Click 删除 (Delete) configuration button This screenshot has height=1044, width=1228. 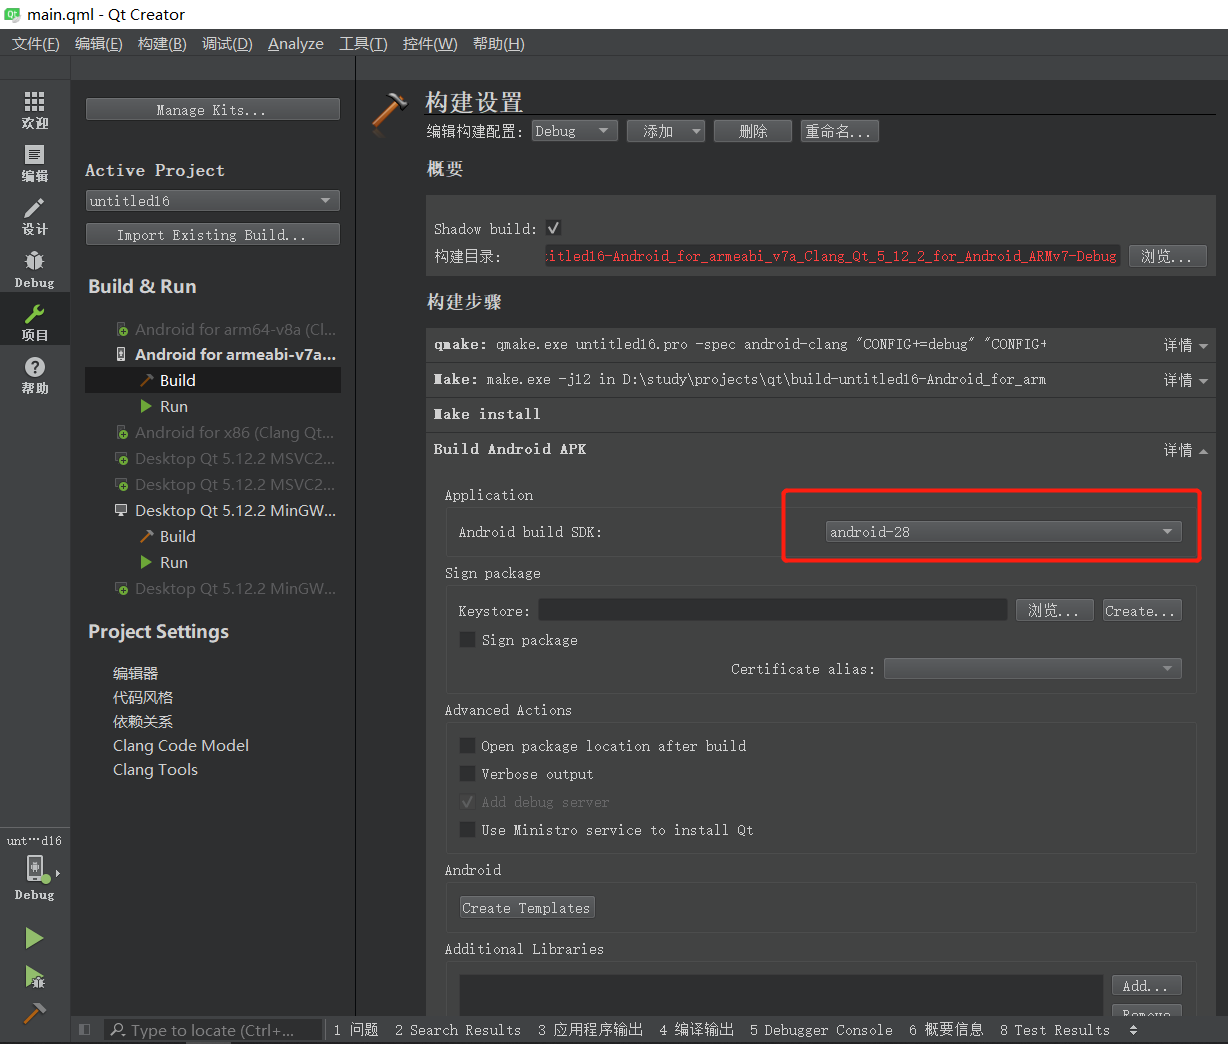753,131
